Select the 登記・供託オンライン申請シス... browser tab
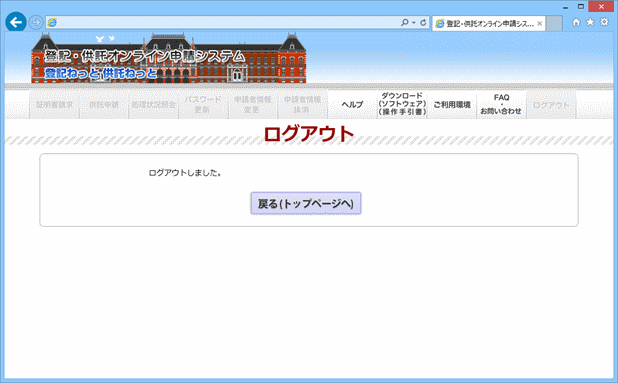The image size is (618, 383). click(489, 24)
